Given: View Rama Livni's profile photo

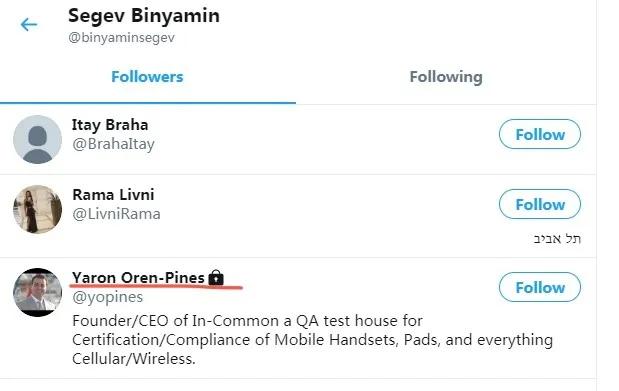Looking at the screenshot, I should [38, 209].
